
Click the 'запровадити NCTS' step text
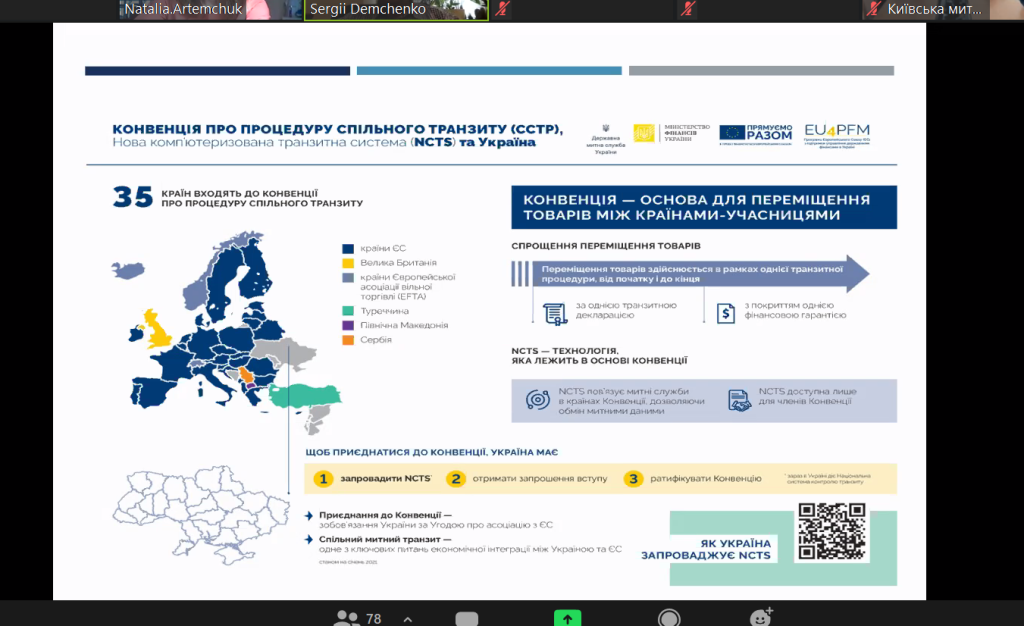click(385, 478)
